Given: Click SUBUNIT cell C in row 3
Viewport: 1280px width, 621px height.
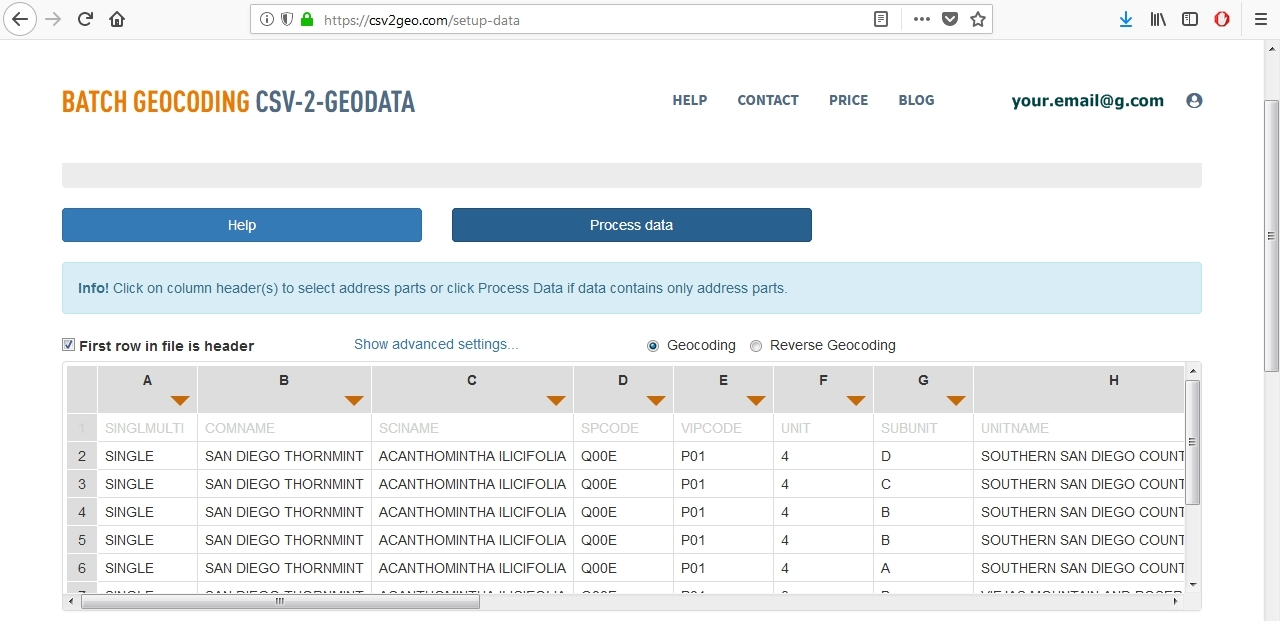Looking at the screenshot, I should tap(923, 484).
